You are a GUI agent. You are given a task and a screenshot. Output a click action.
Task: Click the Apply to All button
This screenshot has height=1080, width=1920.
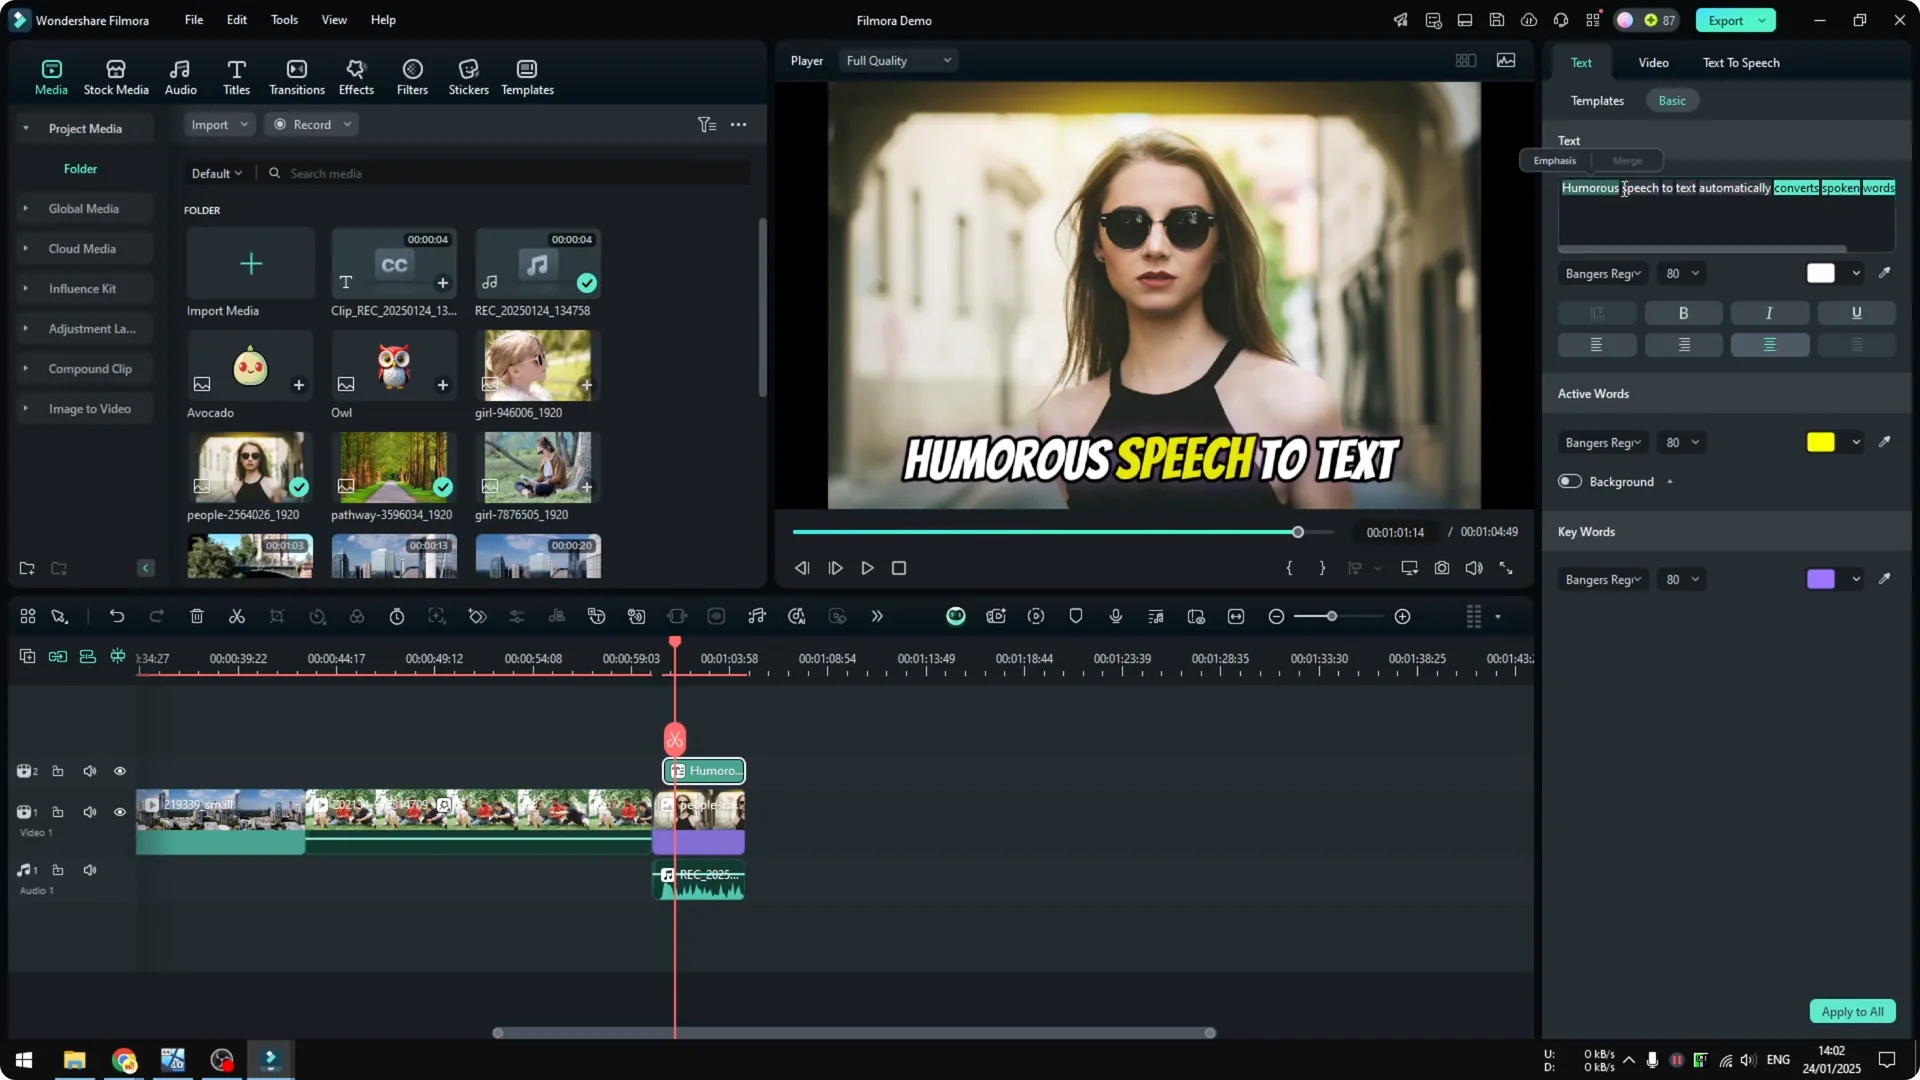(x=1852, y=1012)
